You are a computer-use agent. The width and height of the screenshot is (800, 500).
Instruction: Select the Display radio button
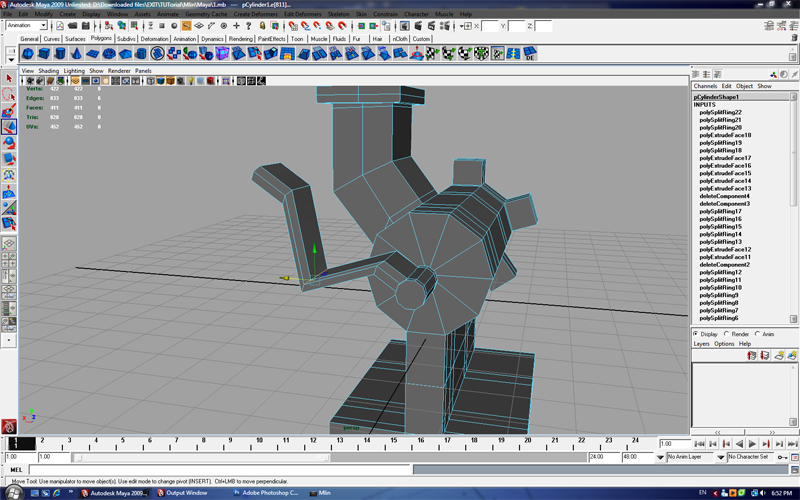(697, 334)
